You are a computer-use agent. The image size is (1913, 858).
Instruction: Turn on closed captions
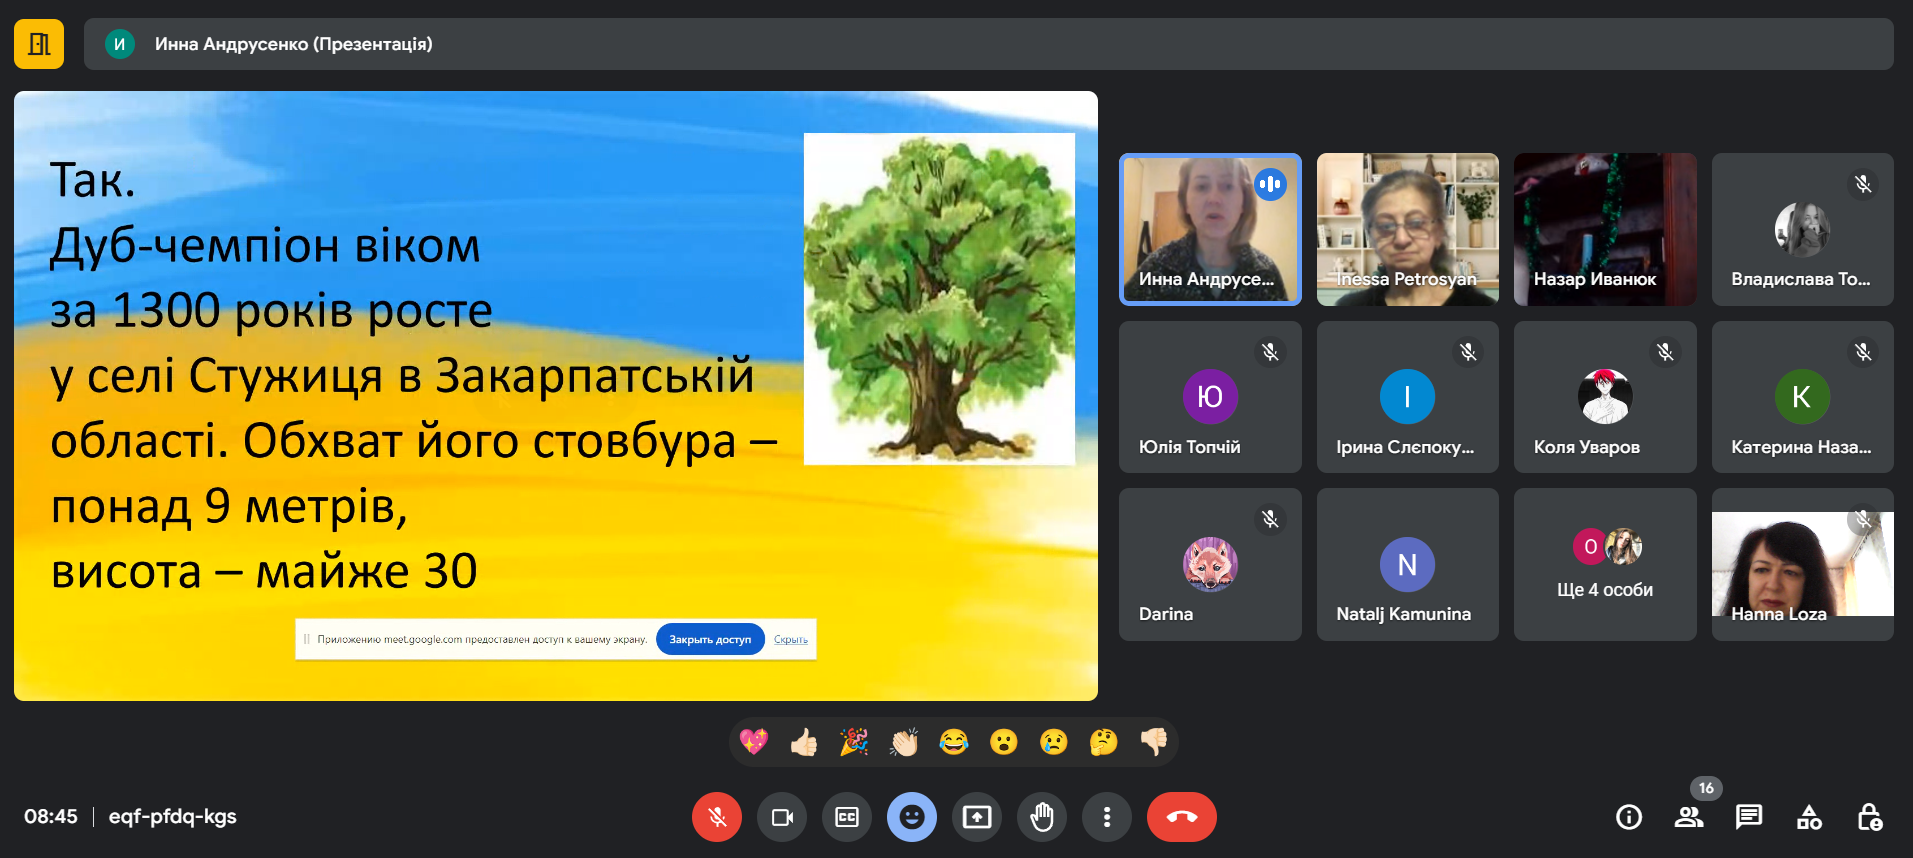coord(847,817)
